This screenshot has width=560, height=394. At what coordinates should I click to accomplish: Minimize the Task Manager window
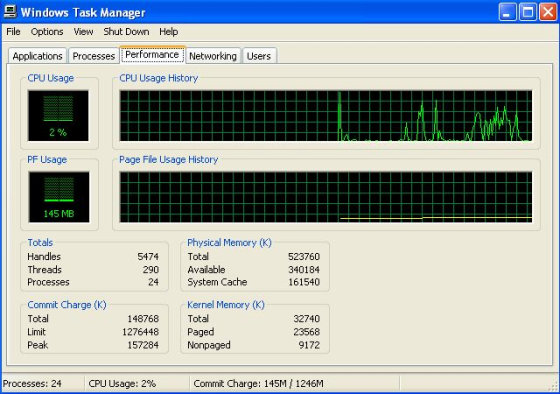[x=507, y=12]
